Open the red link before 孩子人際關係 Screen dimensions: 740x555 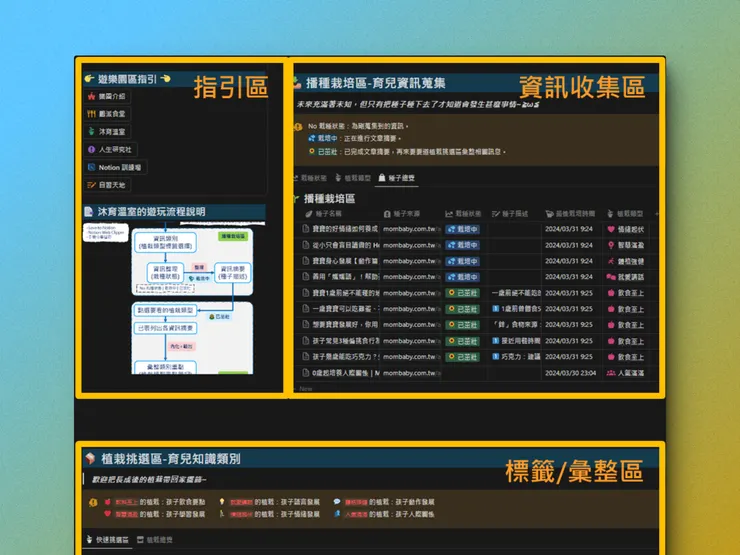pos(356,514)
